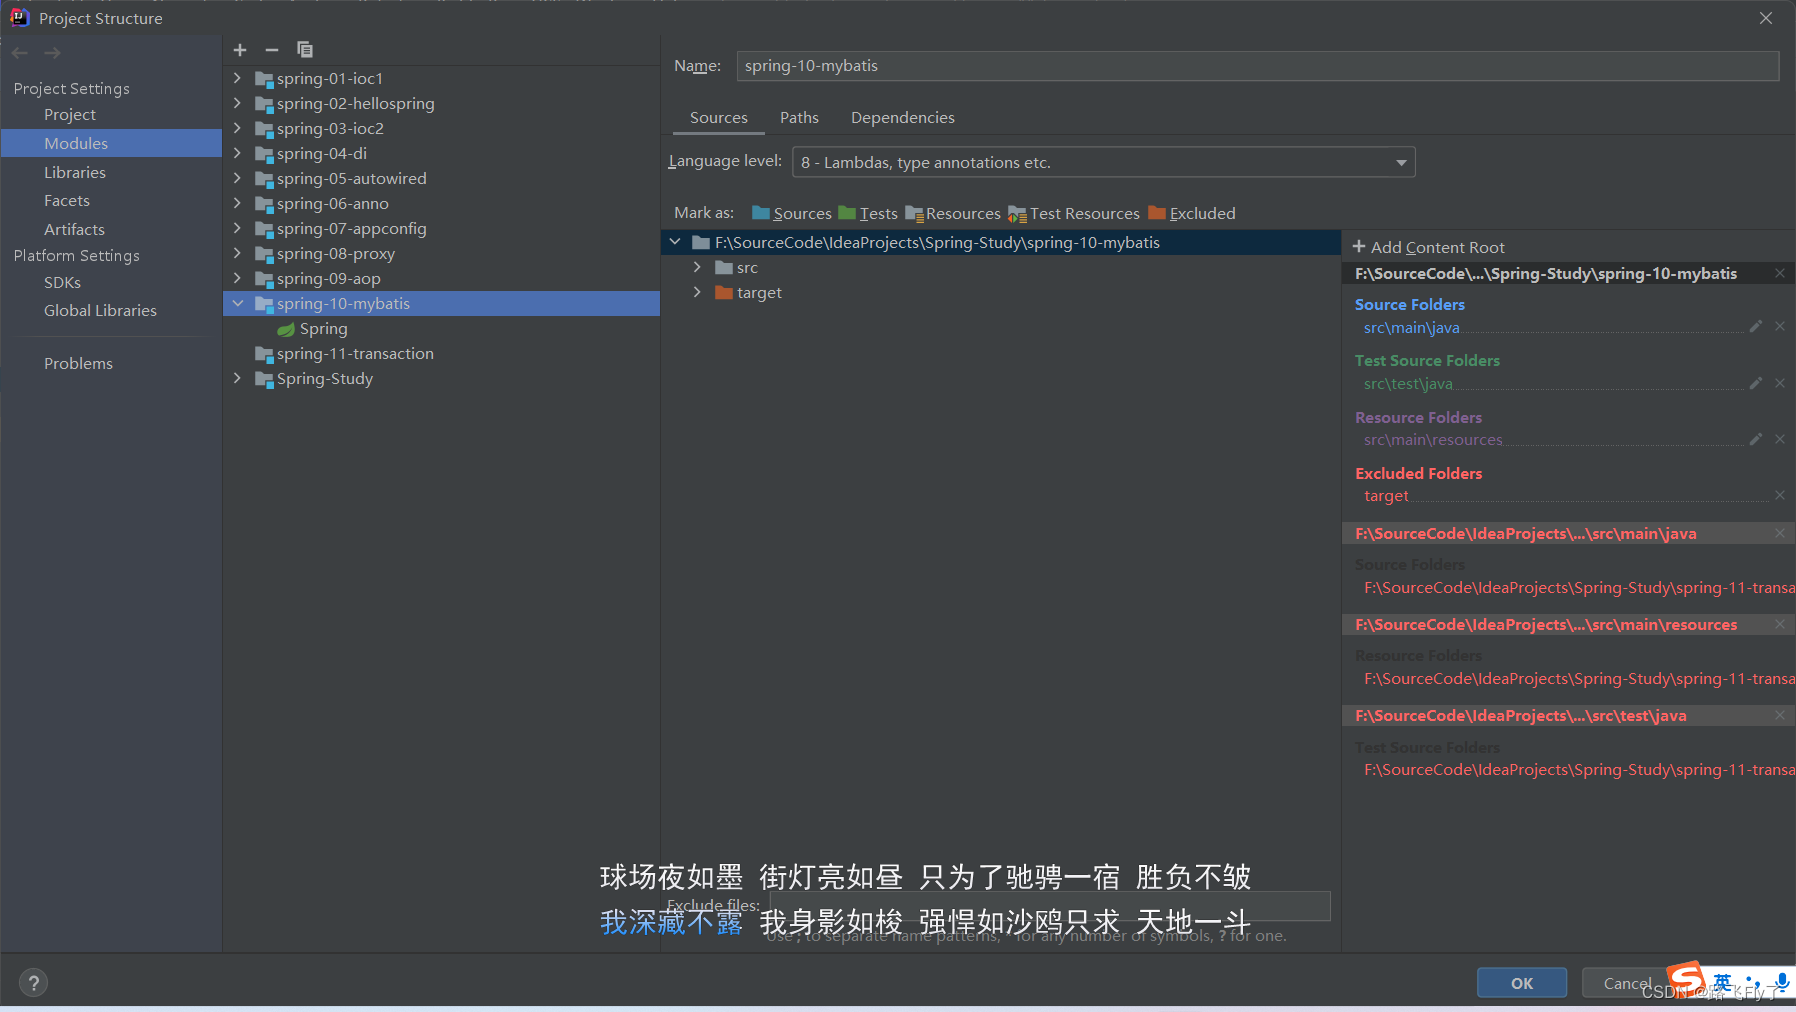Expand the src folder
The image size is (1796, 1012).
(697, 267)
